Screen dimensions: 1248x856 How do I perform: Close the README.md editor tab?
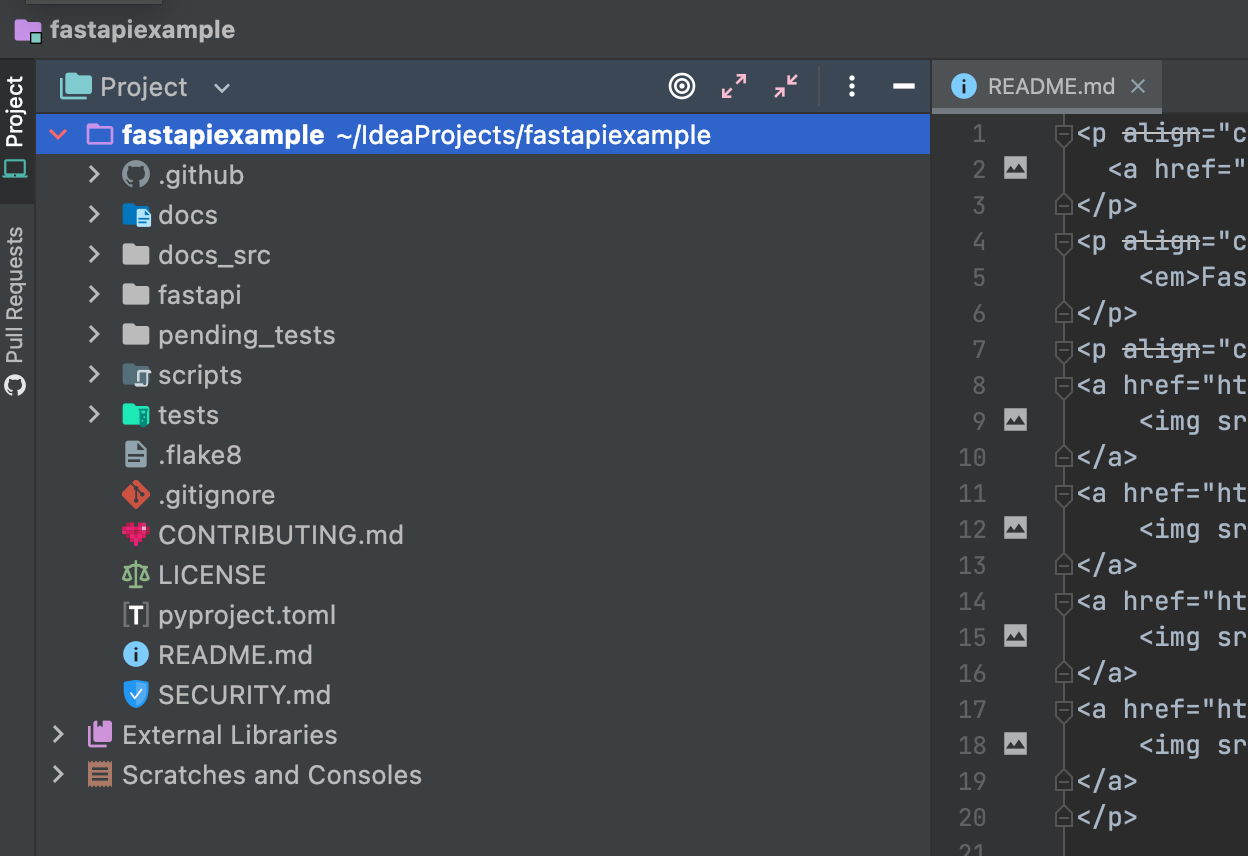[x=1138, y=86]
